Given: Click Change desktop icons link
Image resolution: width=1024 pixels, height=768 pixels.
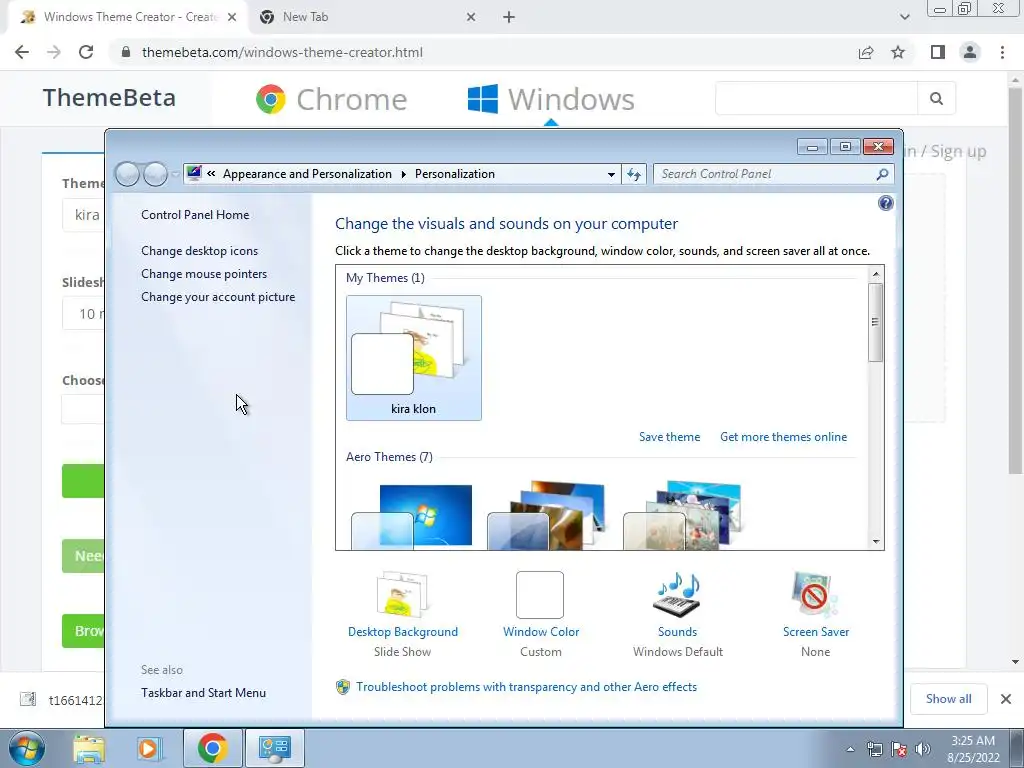Looking at the screenshot, I should [x=199, y=251].
